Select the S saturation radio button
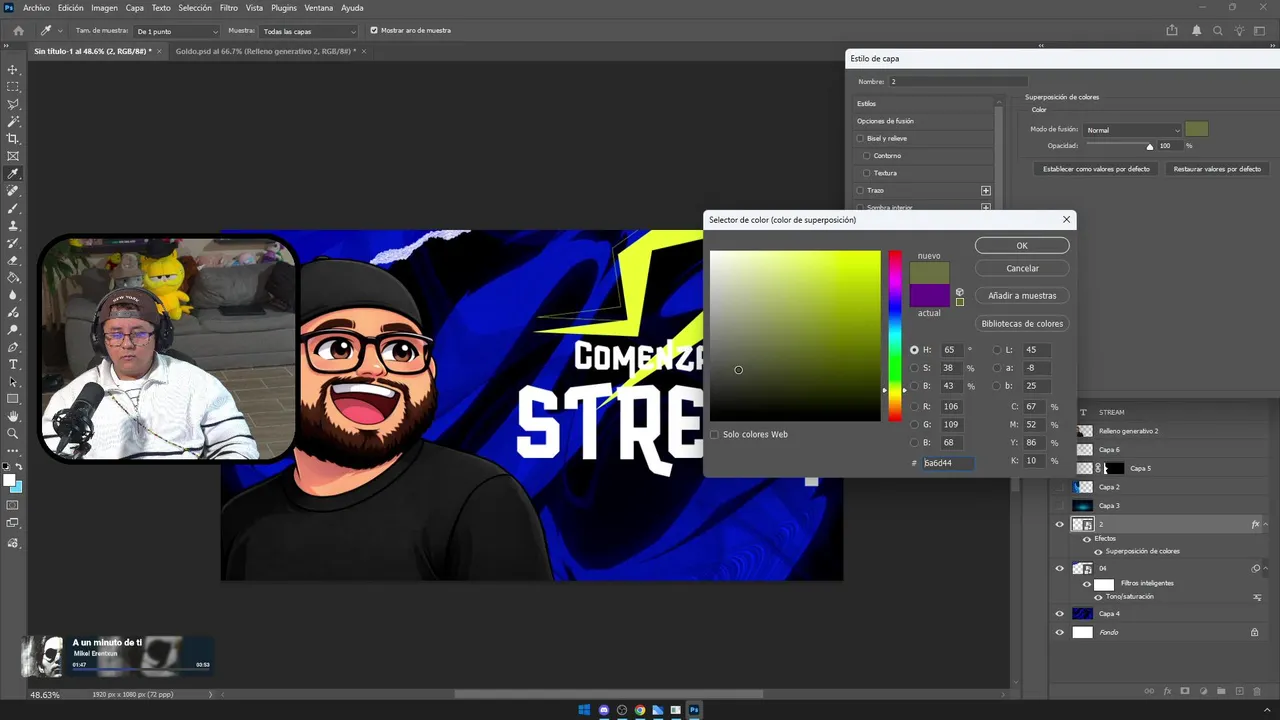The image size is (1280, 720). (x=914, y=368)
